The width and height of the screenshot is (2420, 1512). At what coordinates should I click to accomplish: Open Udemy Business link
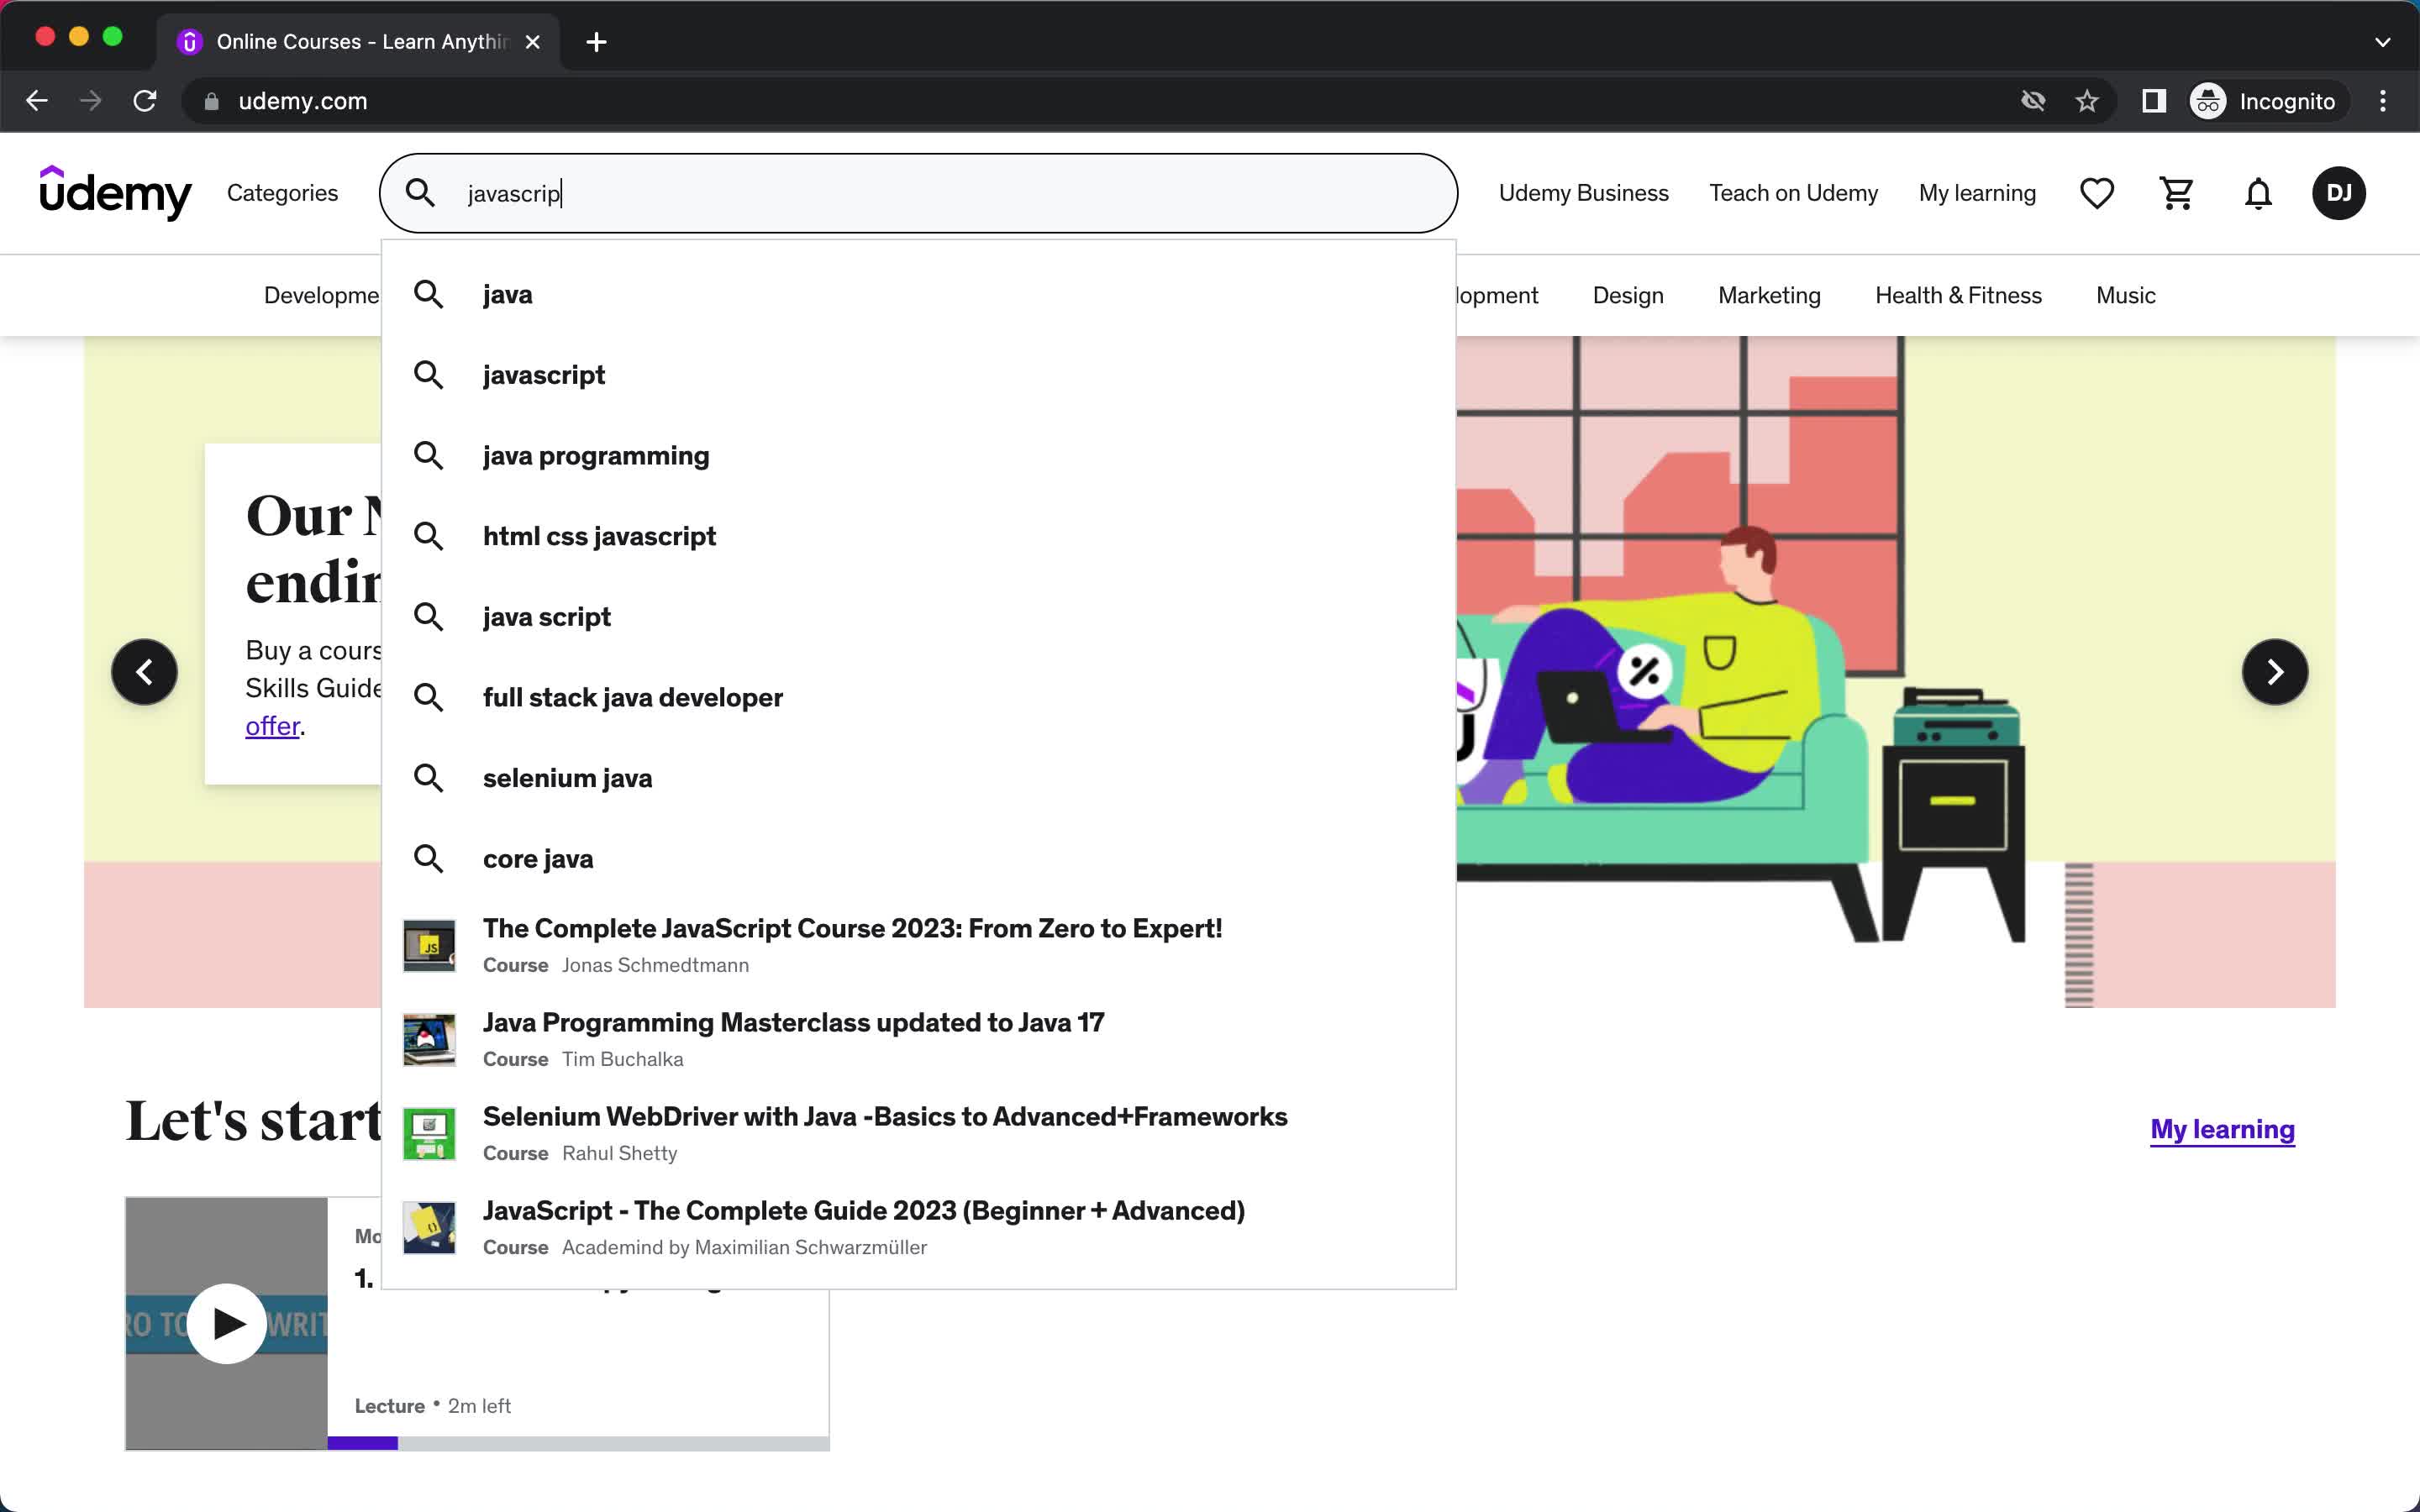click(1583, 193)
